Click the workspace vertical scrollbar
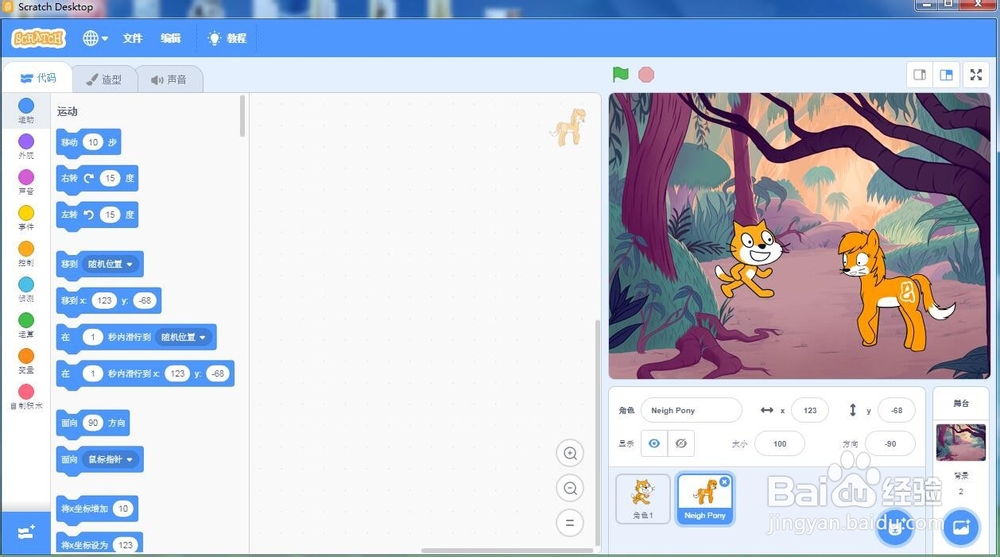1000x557 pixels. 597,433
